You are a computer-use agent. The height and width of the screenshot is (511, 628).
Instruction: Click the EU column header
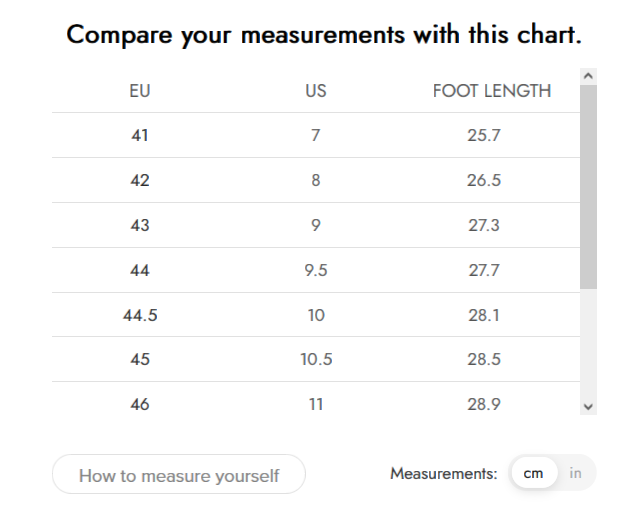tap(140, 91)
